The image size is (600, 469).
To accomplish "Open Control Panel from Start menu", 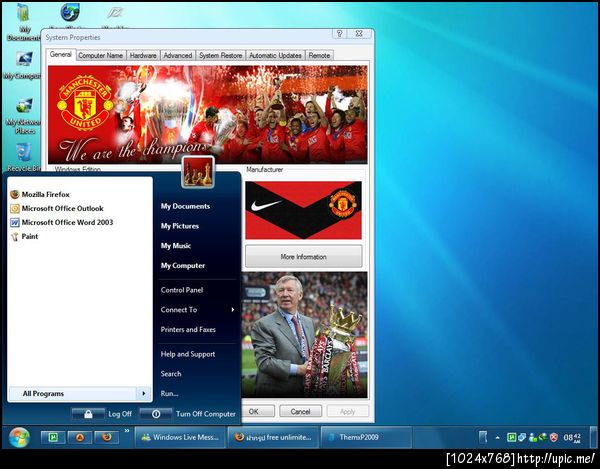I will [x=182, y=290].
